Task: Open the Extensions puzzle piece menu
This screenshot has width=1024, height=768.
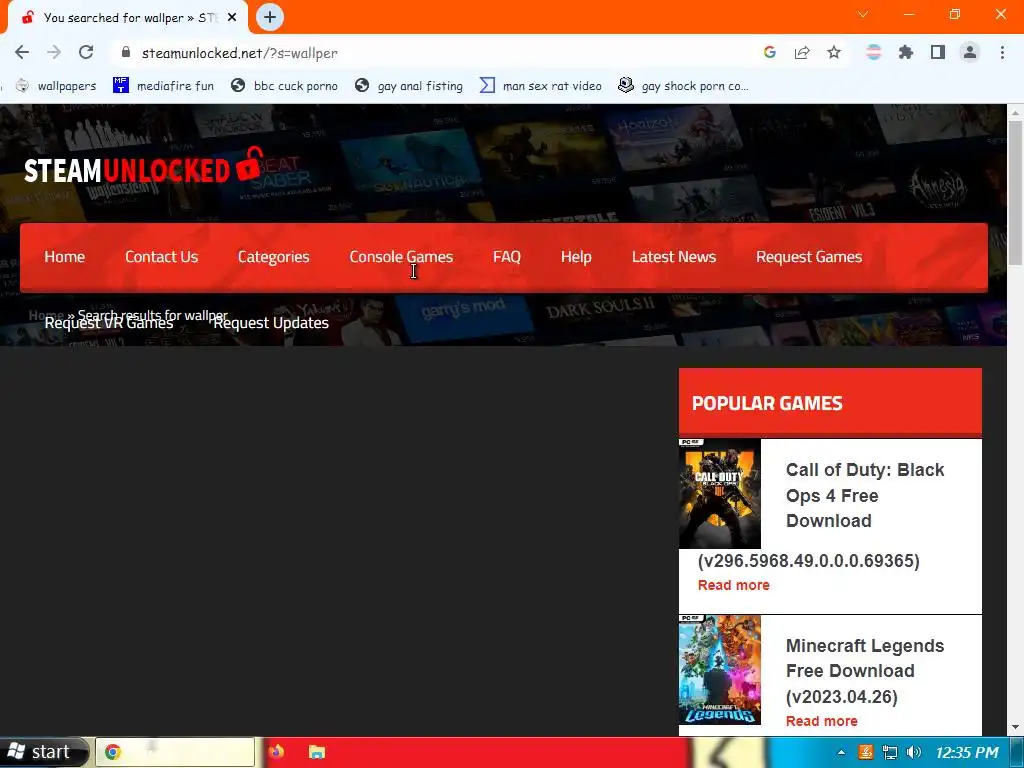Action: click(x=906, y=52)
